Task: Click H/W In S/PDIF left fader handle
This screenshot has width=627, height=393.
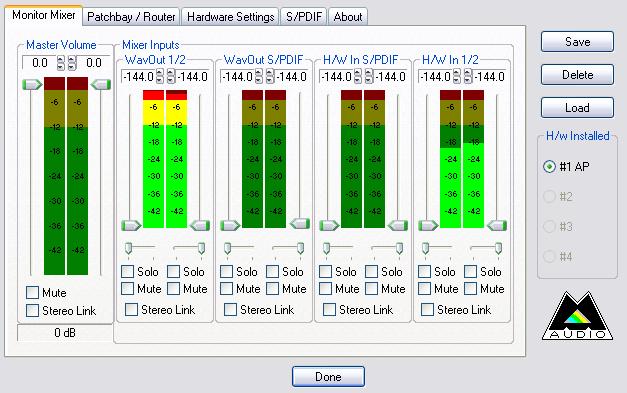Action: (x=329, y=225)
